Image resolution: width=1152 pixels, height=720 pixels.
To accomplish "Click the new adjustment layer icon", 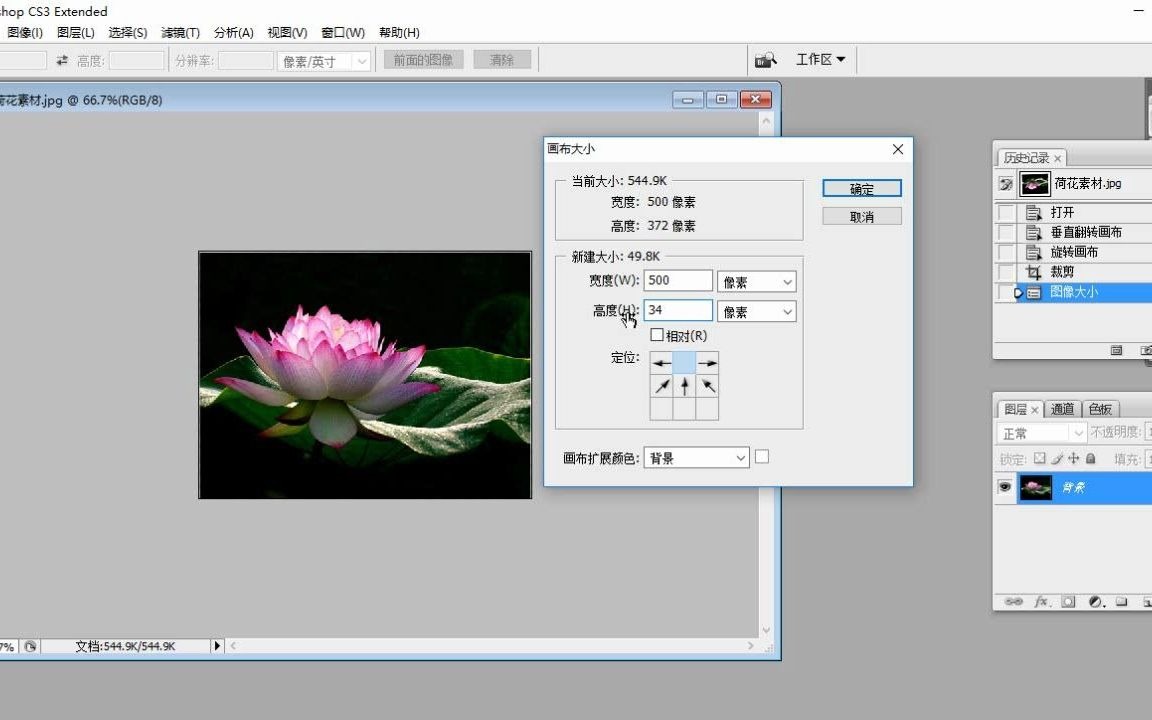I will pos(1094,601).
